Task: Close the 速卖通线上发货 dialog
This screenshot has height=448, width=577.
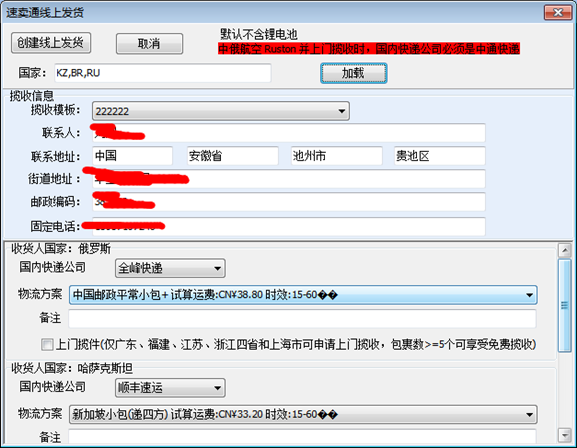Action: pyautogui.click(x=557, y=13)
